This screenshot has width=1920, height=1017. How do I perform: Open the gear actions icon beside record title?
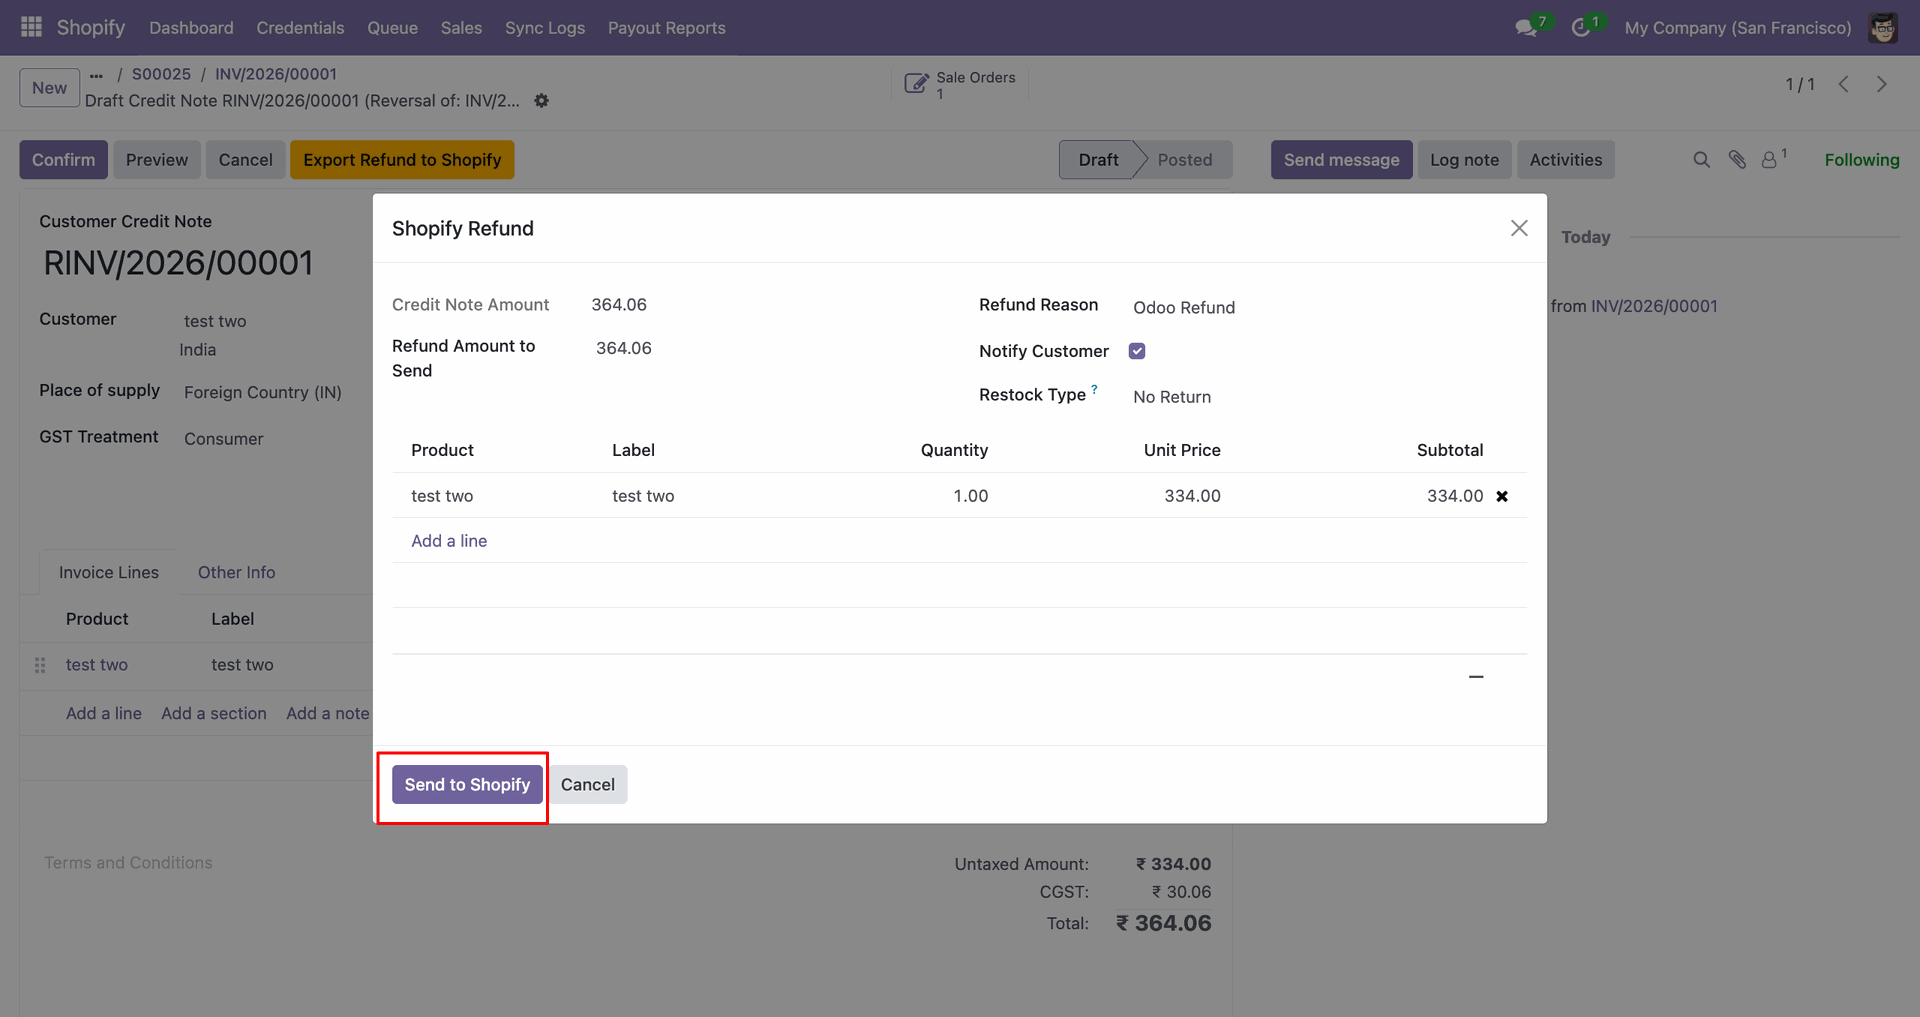[x=541, y=101]
